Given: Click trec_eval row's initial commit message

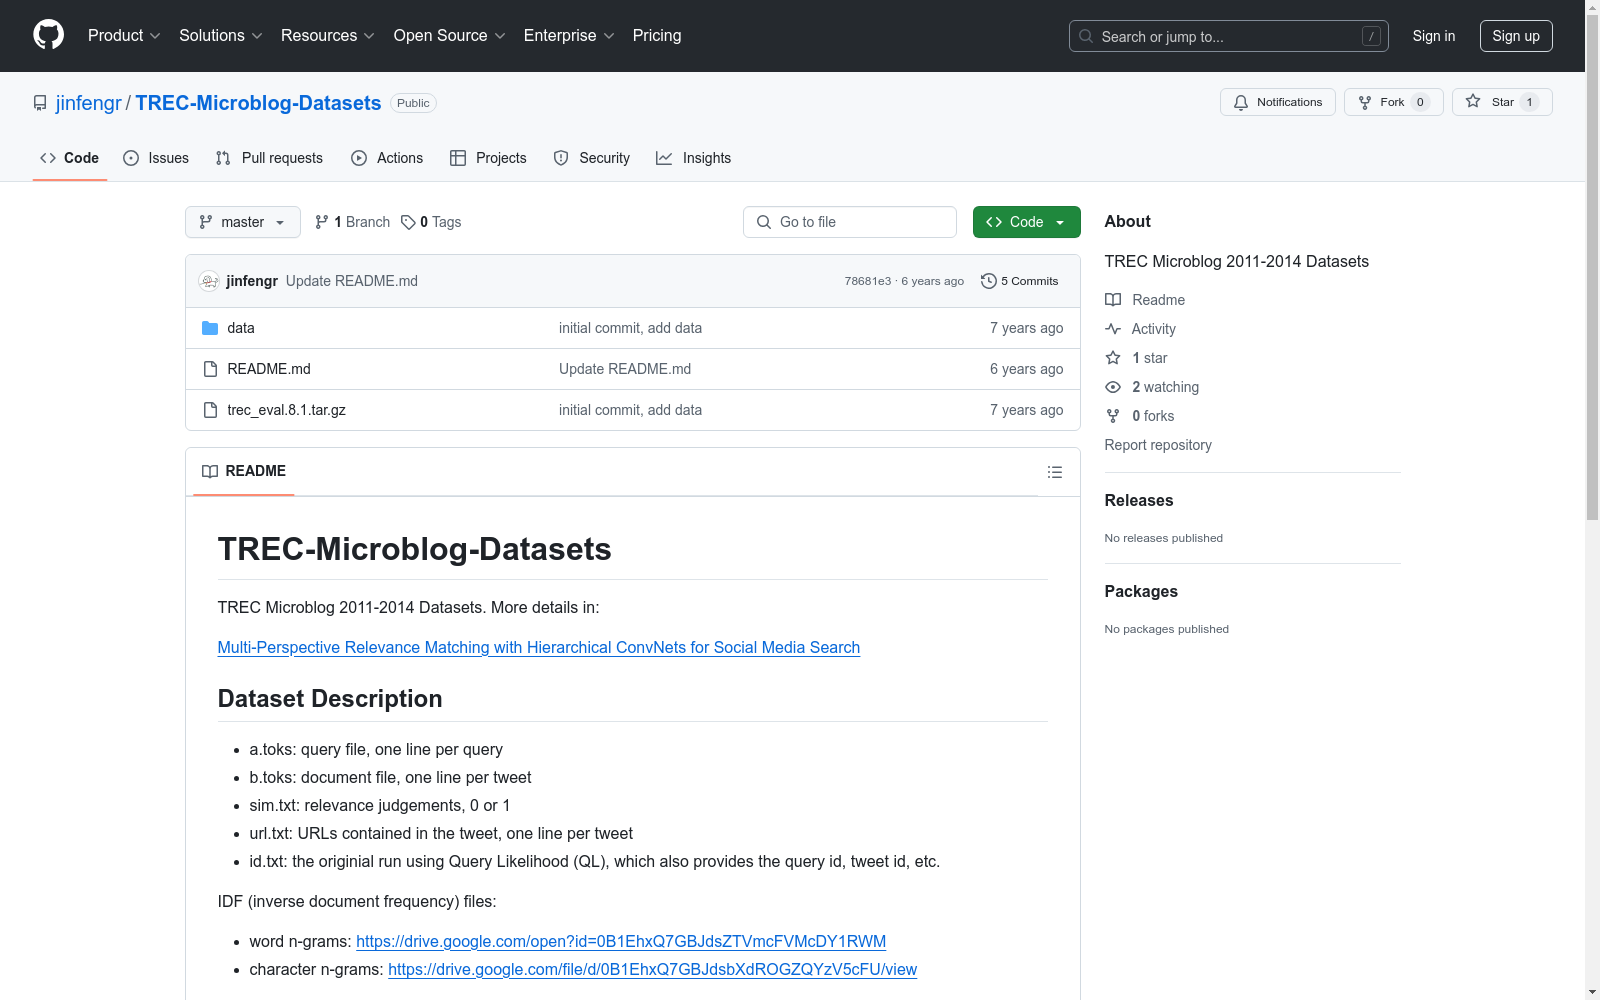Looking at the screenshot, I should pyautogui.click(x=630, y=410).
